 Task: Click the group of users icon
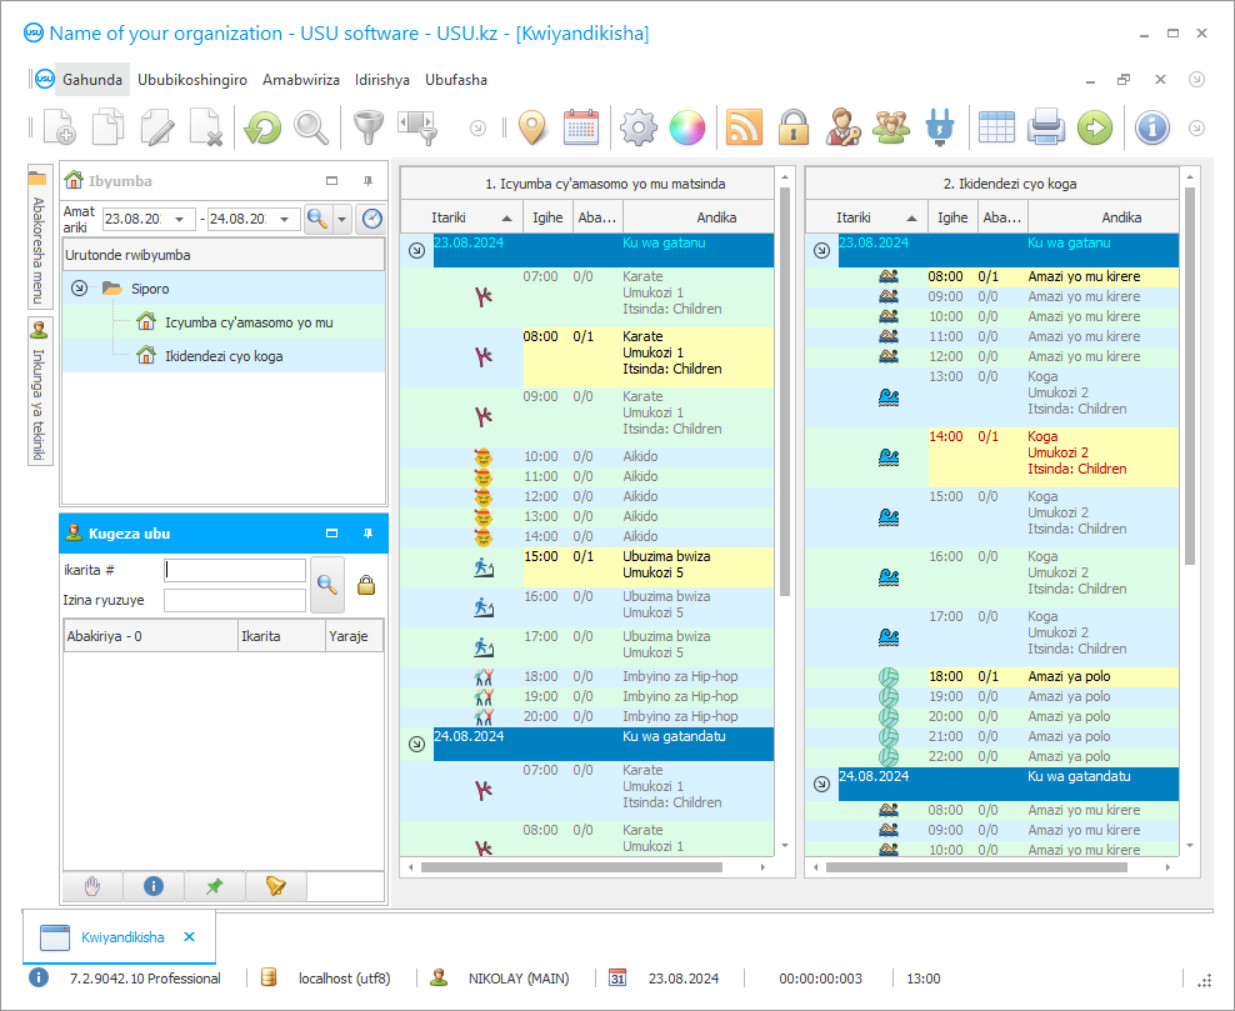click(891, 128)
